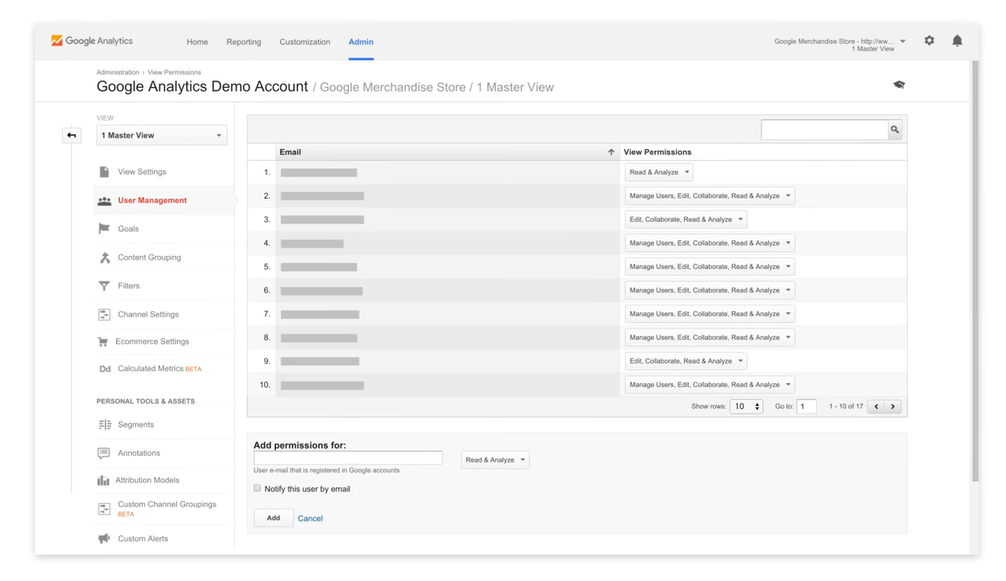Go to previous page of users
The height and width of the screenshot is (581, 1006).
pos(876,406)
